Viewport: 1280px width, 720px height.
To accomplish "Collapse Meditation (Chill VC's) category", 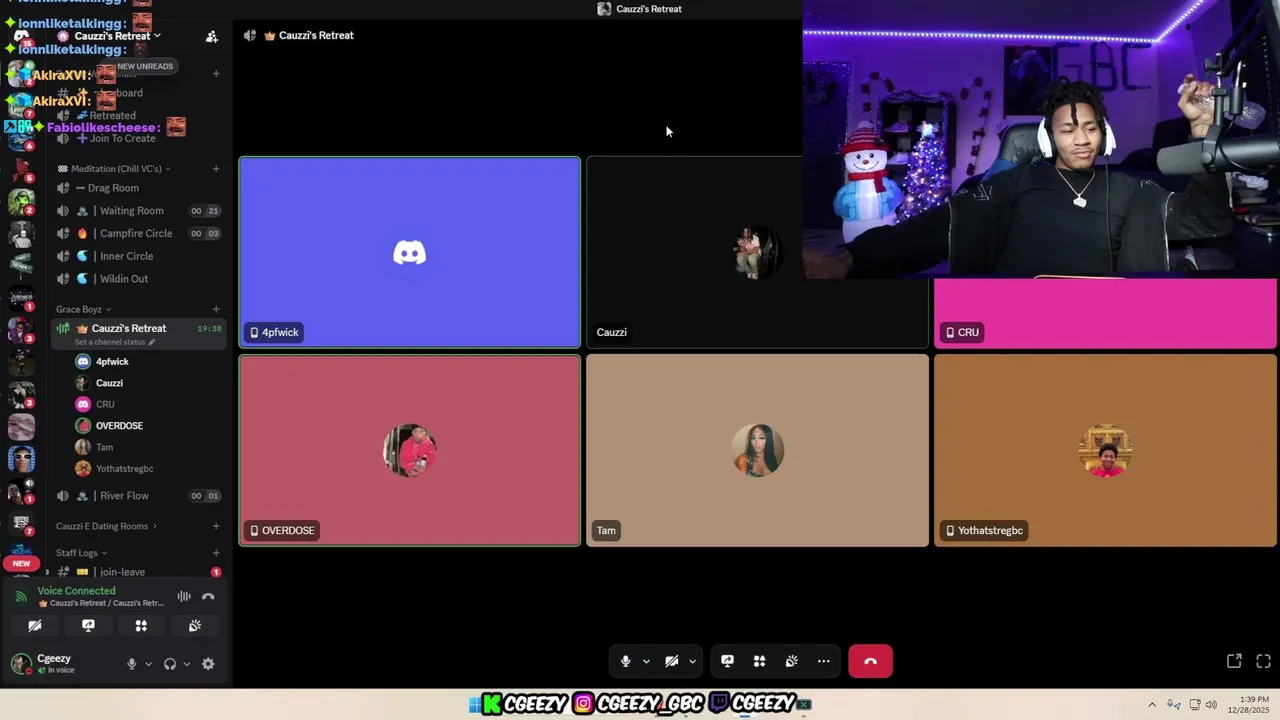I will coord(114,169).
